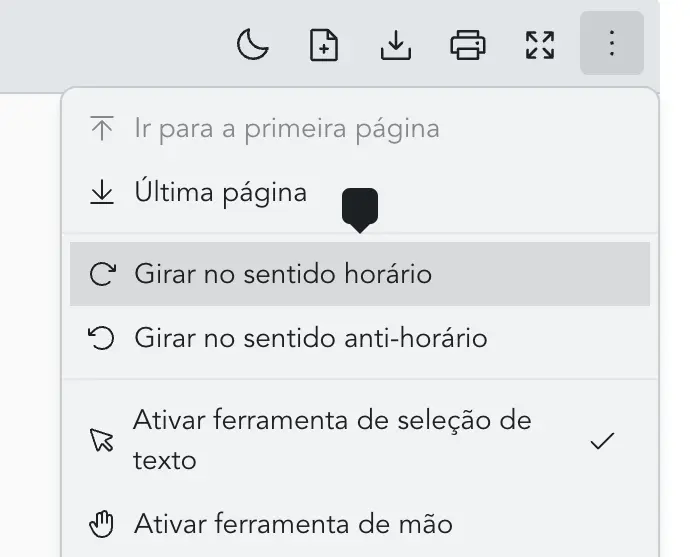Select 'Ir para a primeira página' menu entry
The width and height of the screenshot is (690, 557).
click(286, 129)
